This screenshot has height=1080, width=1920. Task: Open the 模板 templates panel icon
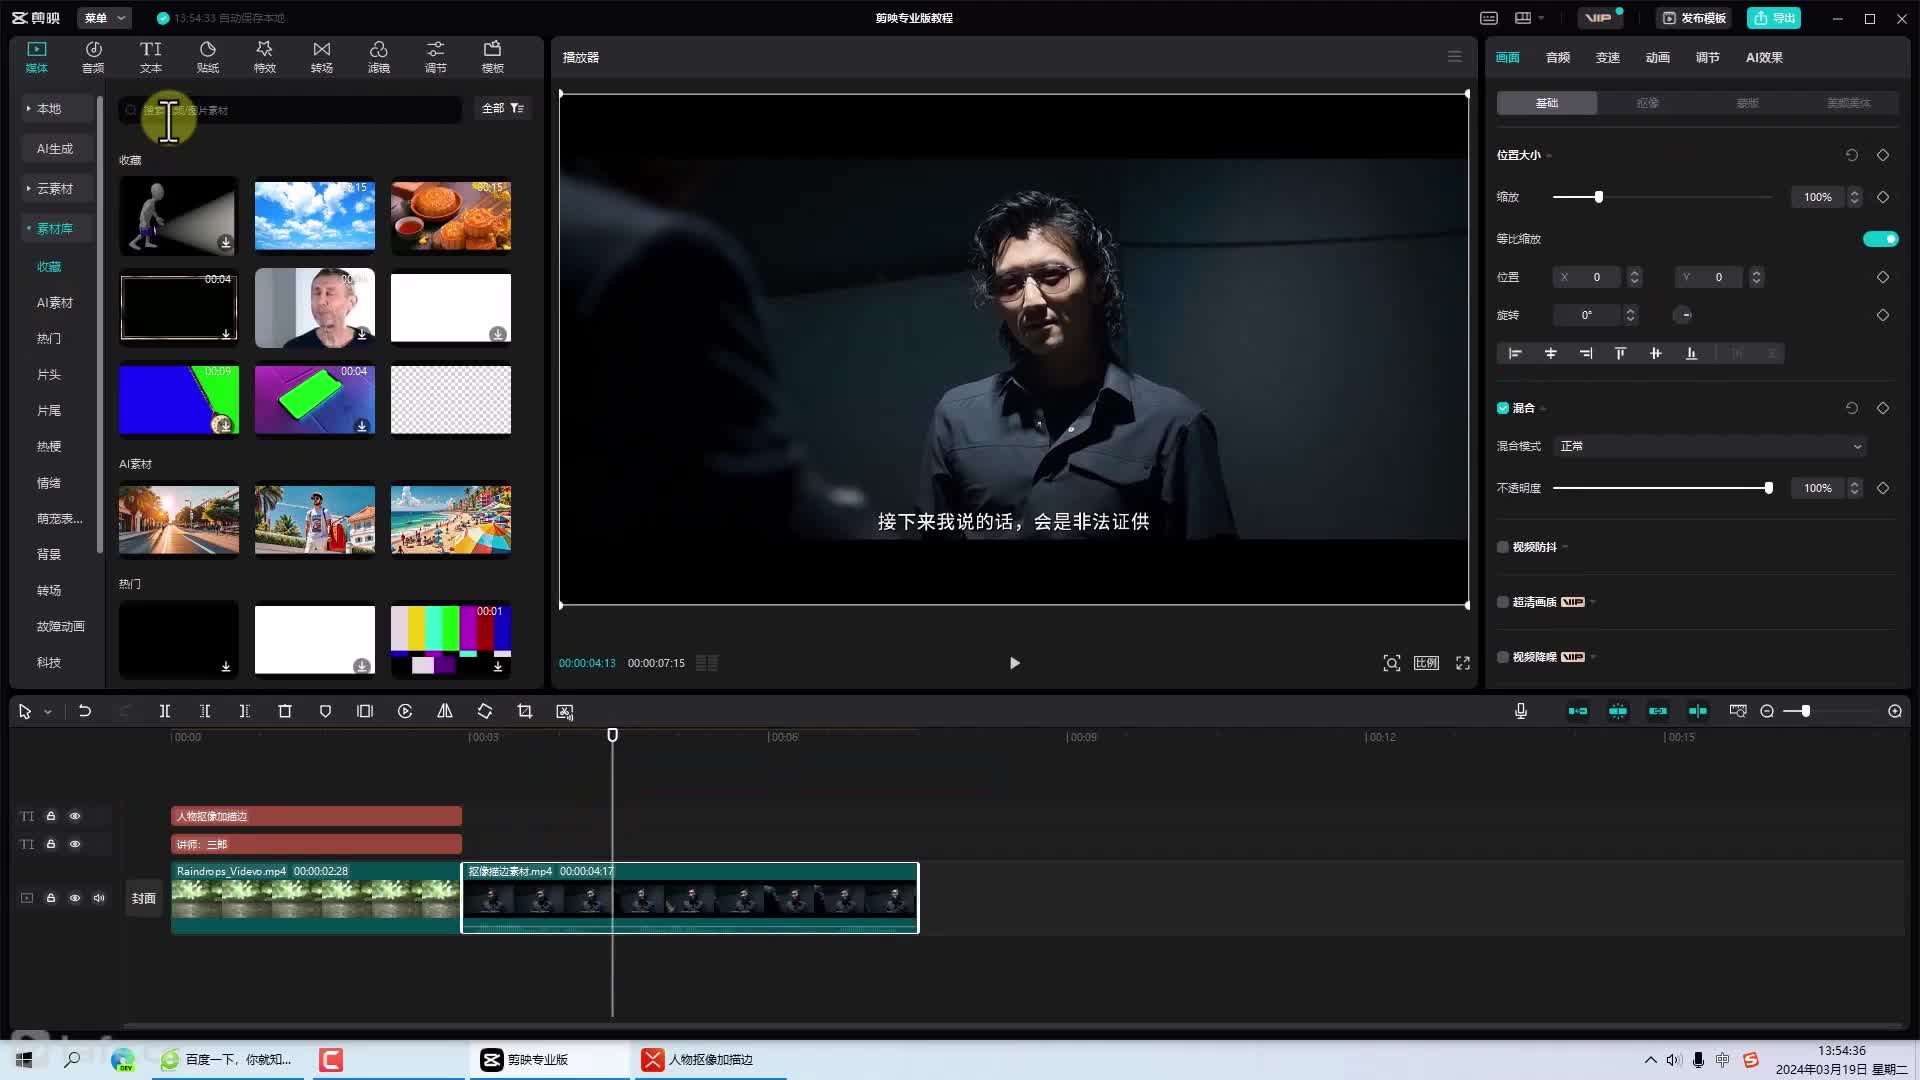click(492, 57)
